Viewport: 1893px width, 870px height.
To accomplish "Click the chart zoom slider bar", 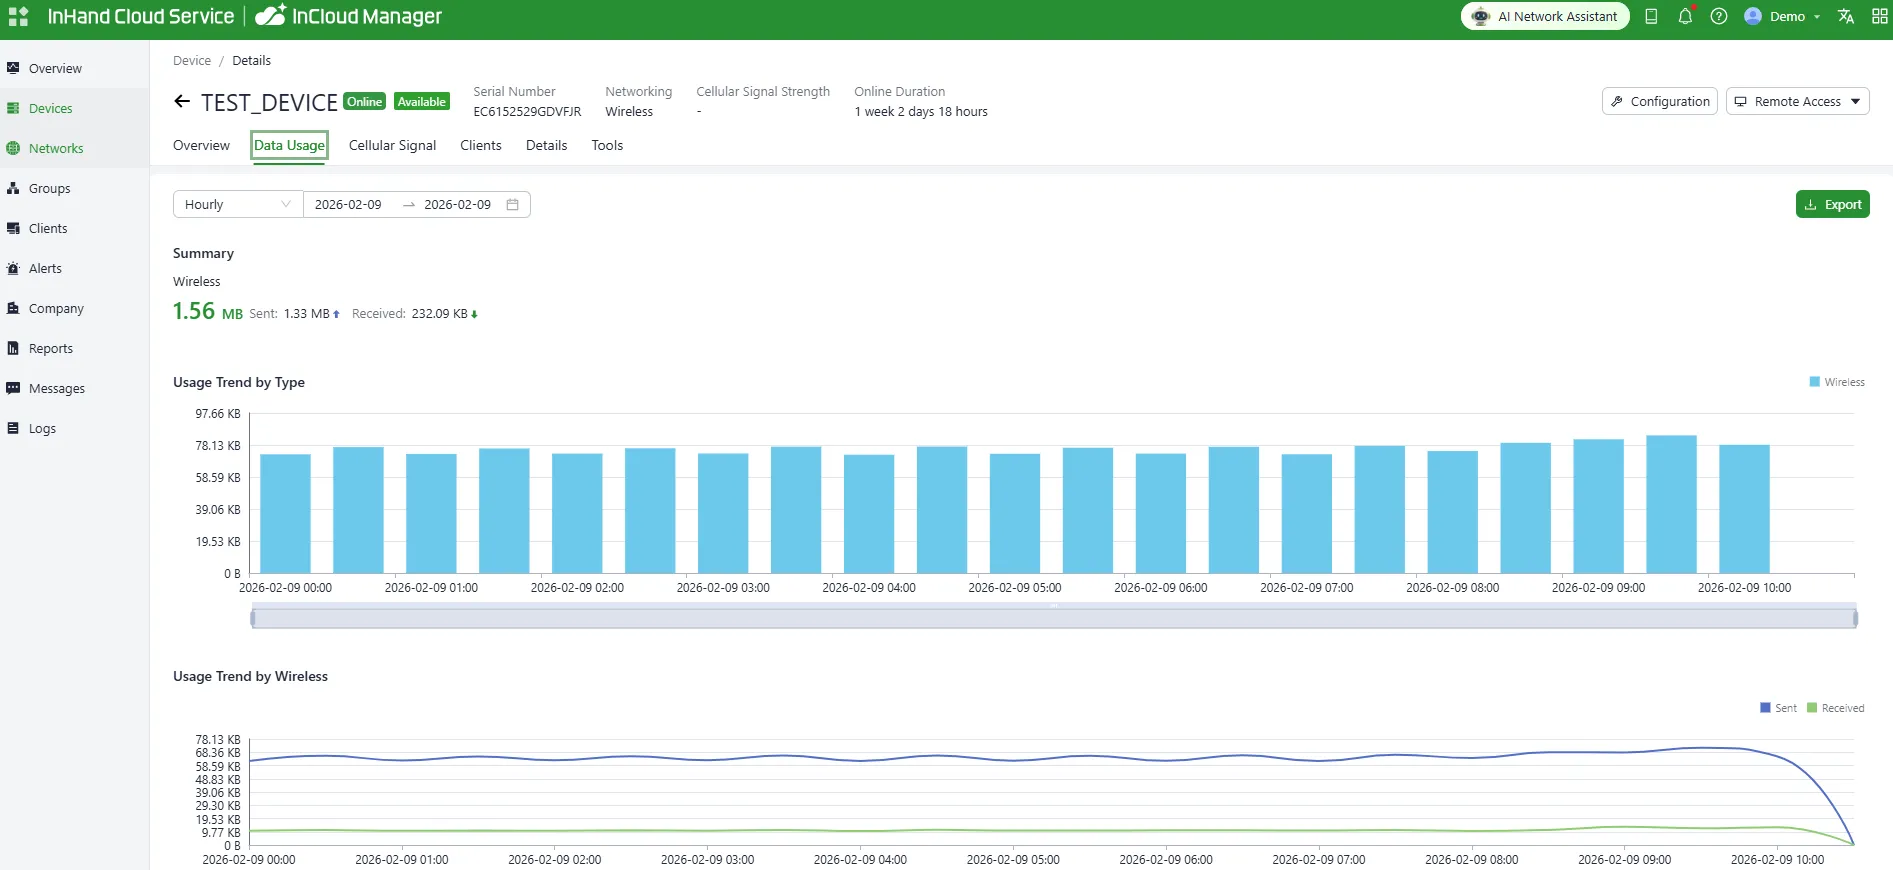I will [1054, 618].
